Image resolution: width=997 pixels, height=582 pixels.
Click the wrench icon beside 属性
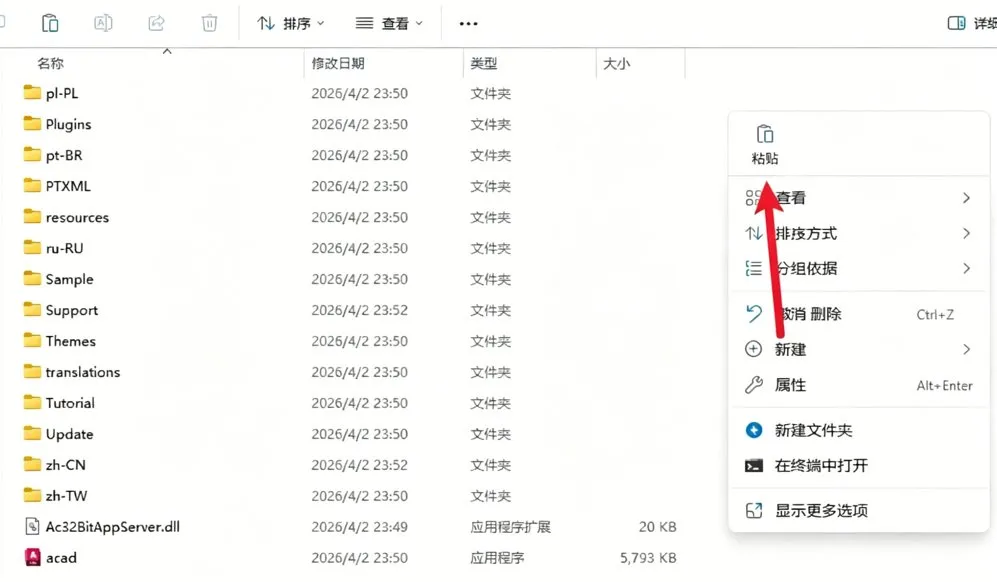pos(753,385)
